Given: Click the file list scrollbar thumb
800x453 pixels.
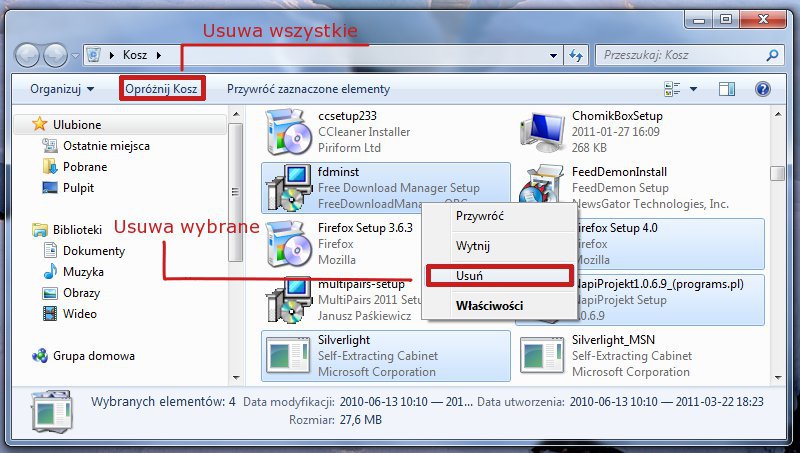Looking at the screenshot, I should (x=778, y=173).
